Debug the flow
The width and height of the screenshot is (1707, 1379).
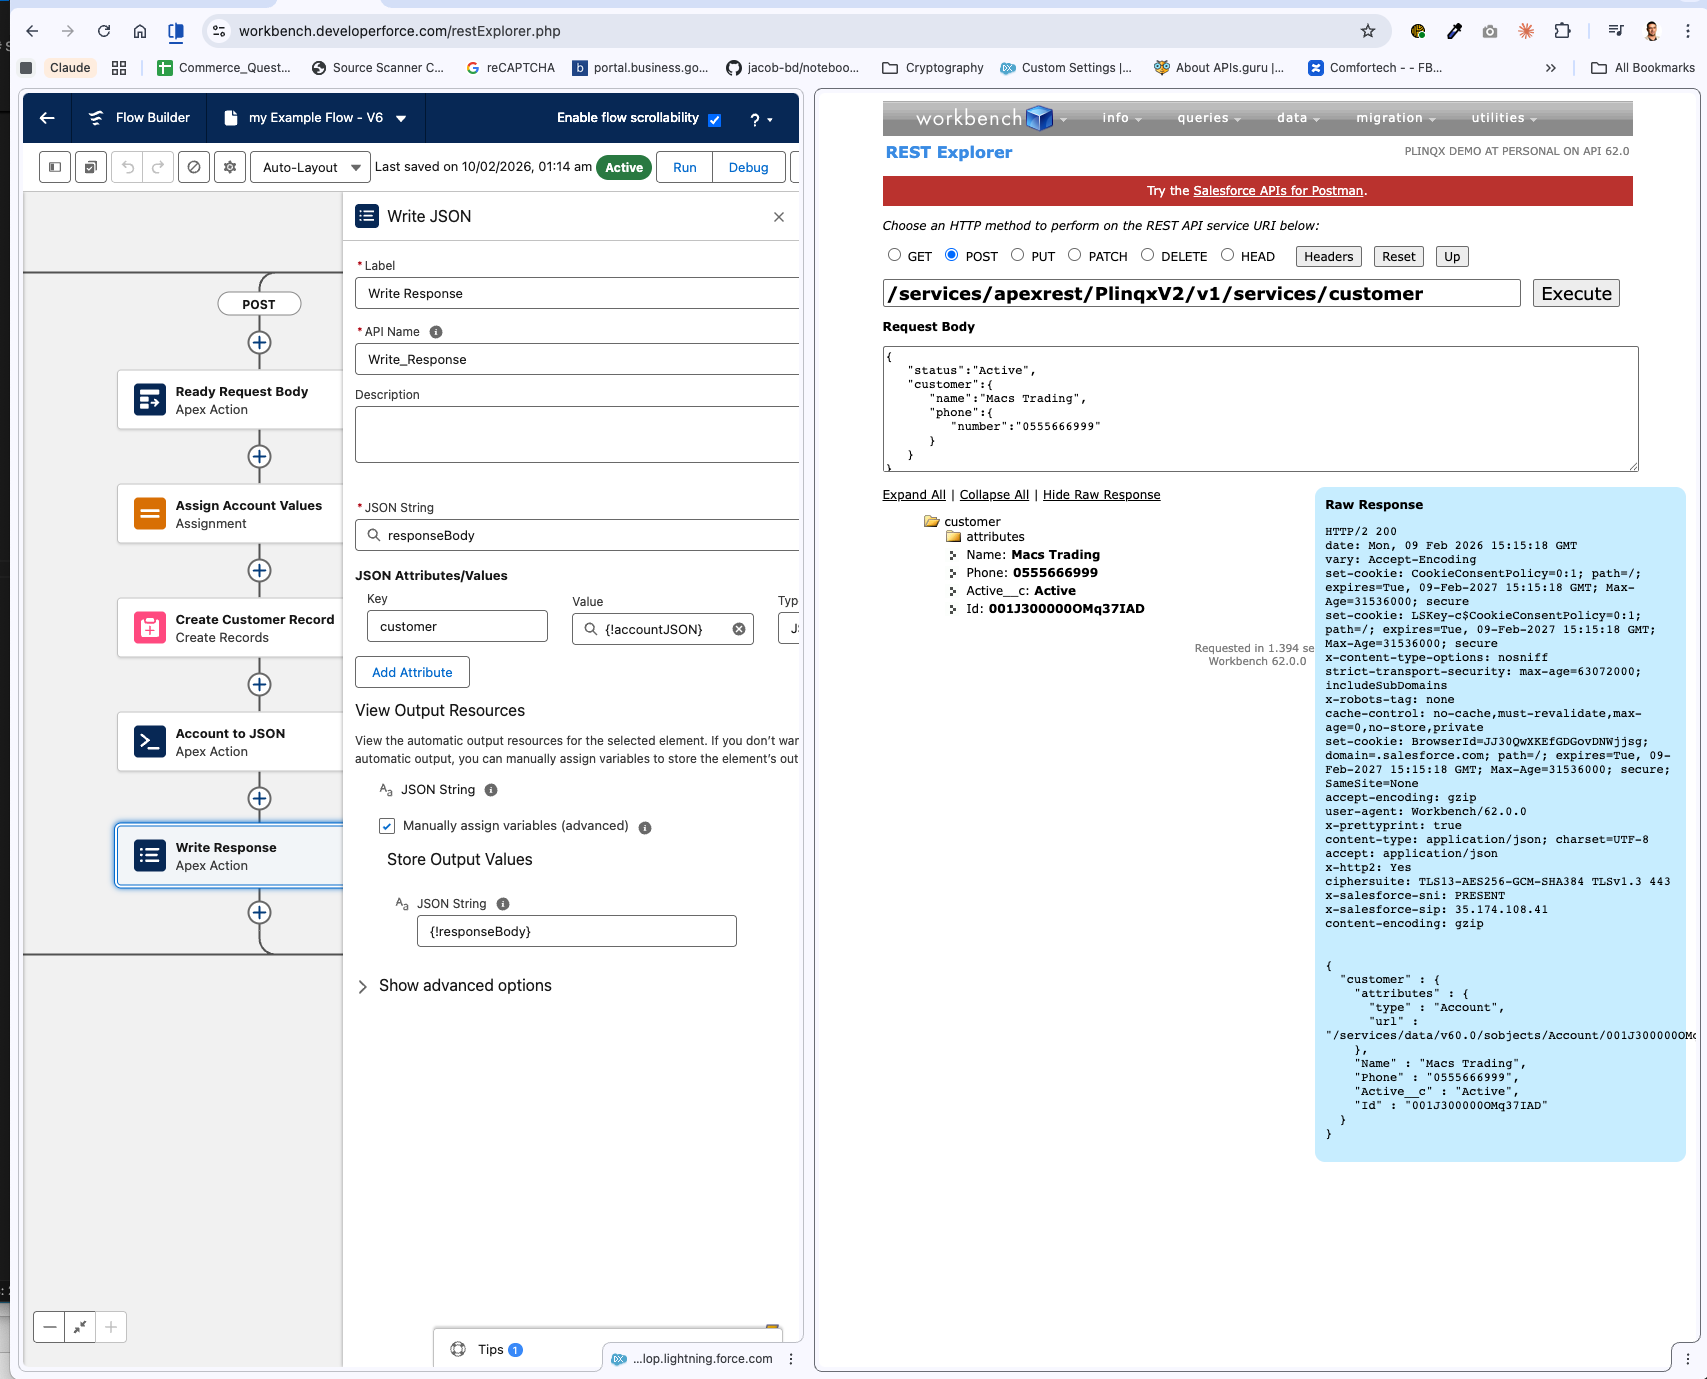748,167
